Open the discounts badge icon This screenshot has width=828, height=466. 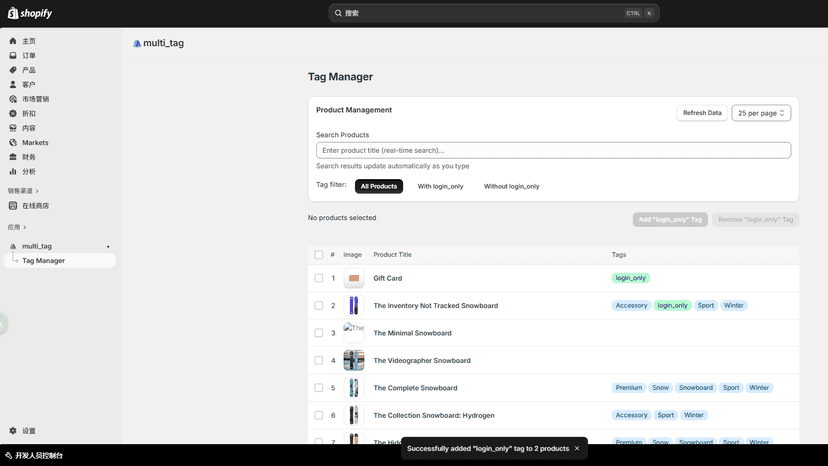click(13, 114)
